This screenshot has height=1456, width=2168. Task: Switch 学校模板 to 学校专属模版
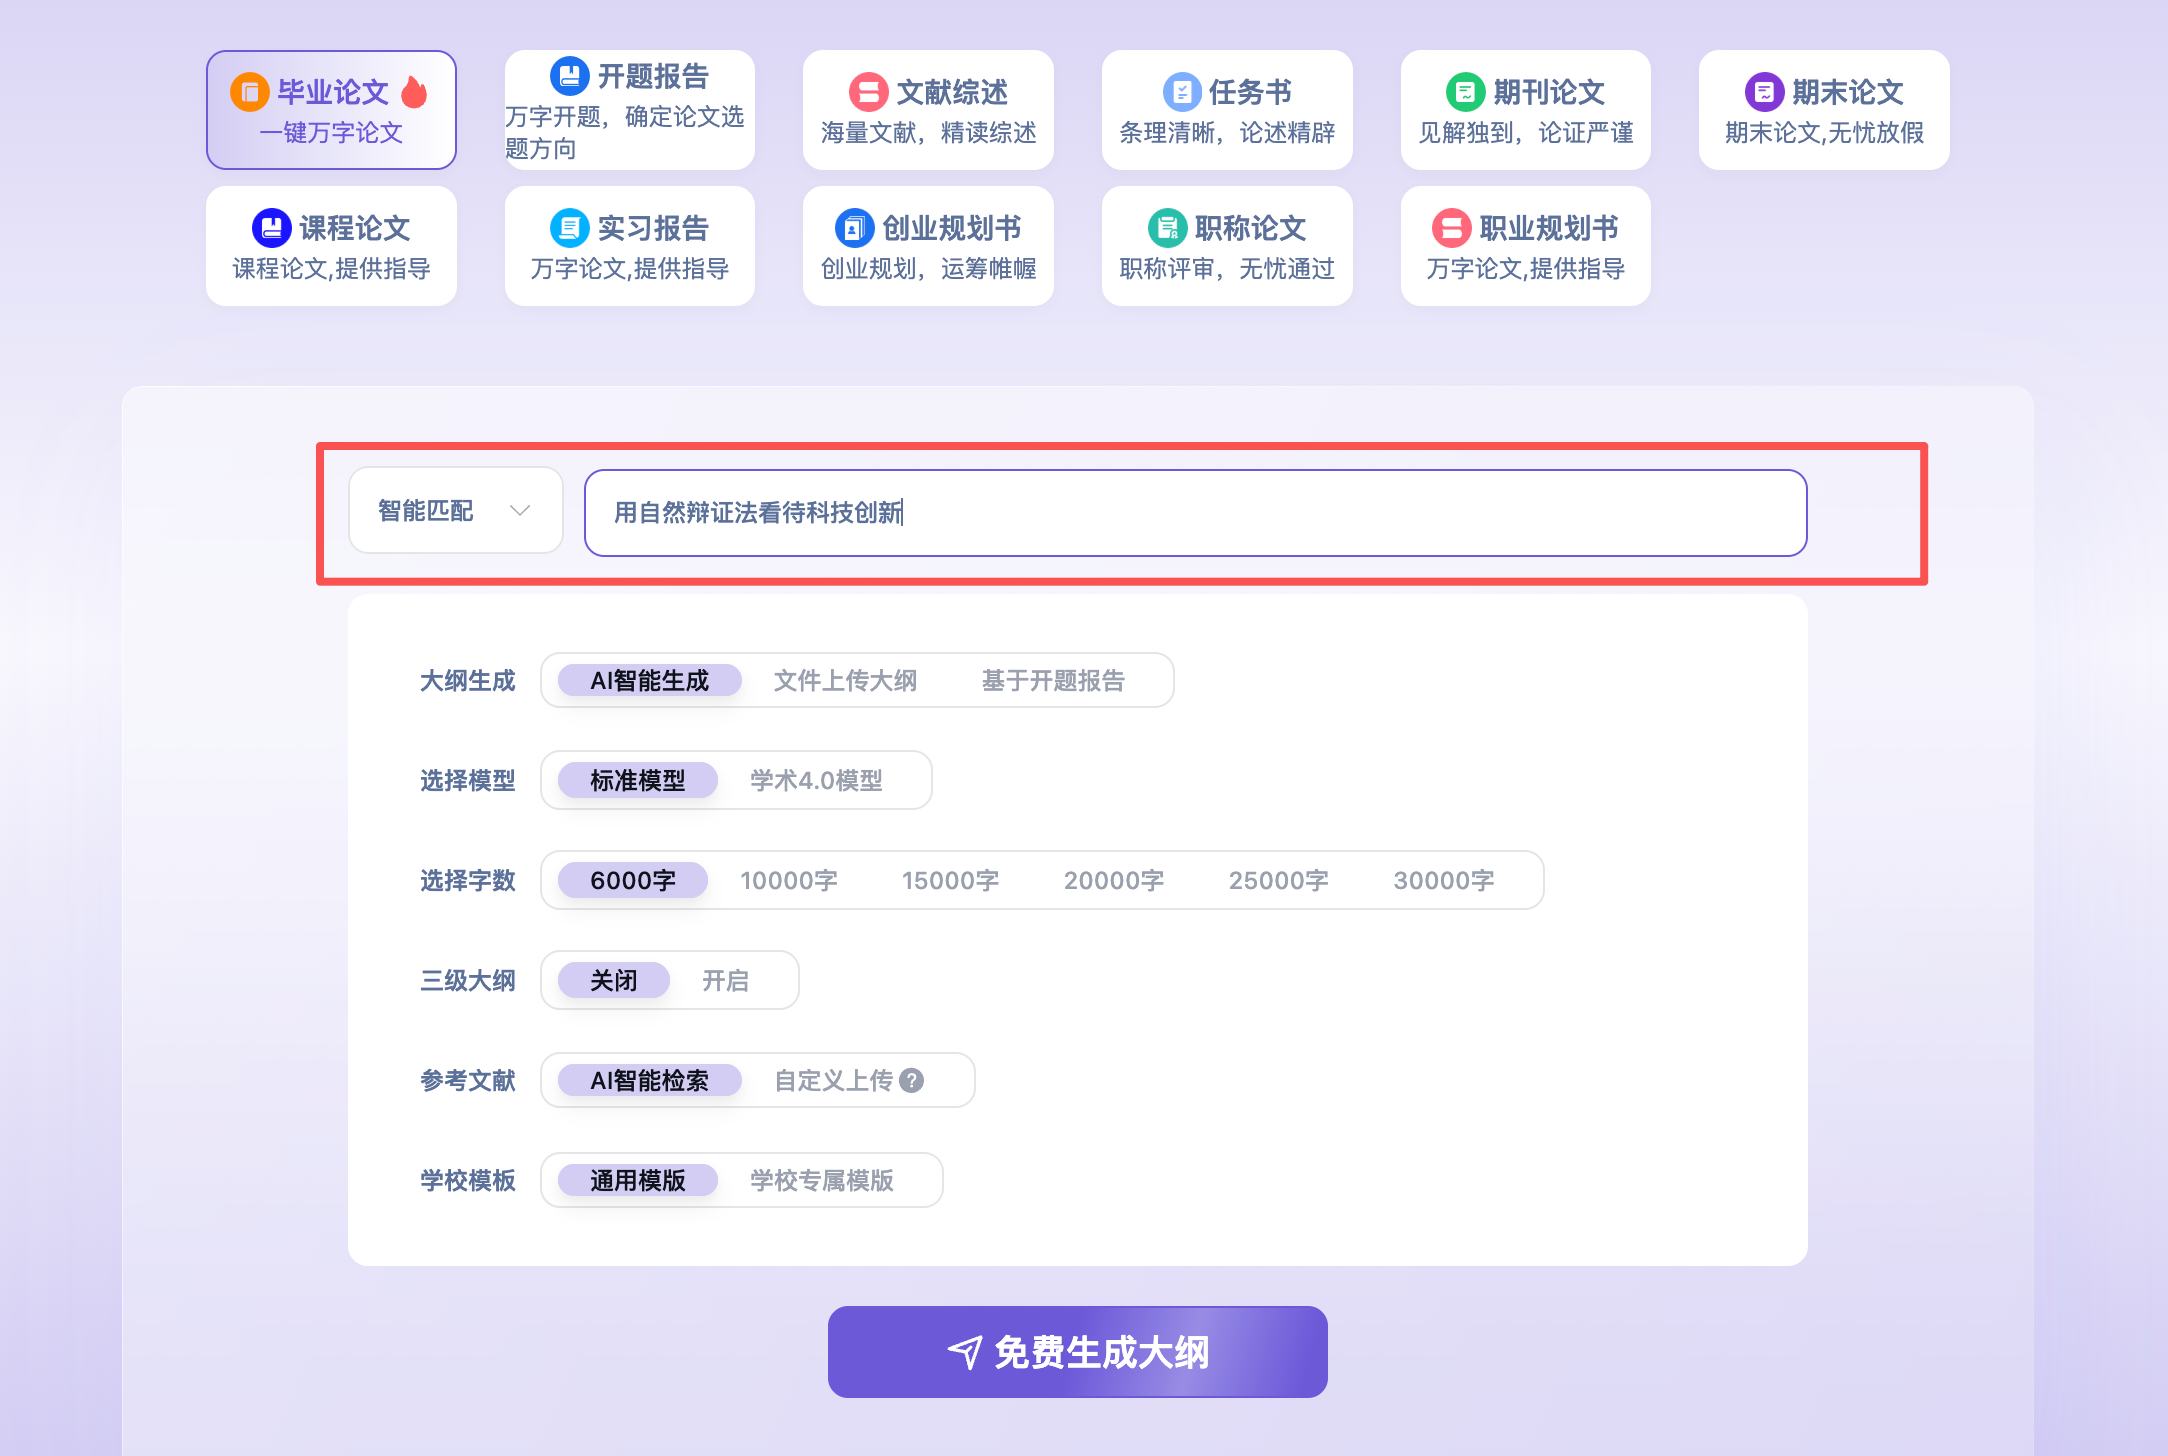coord(824,1180)
